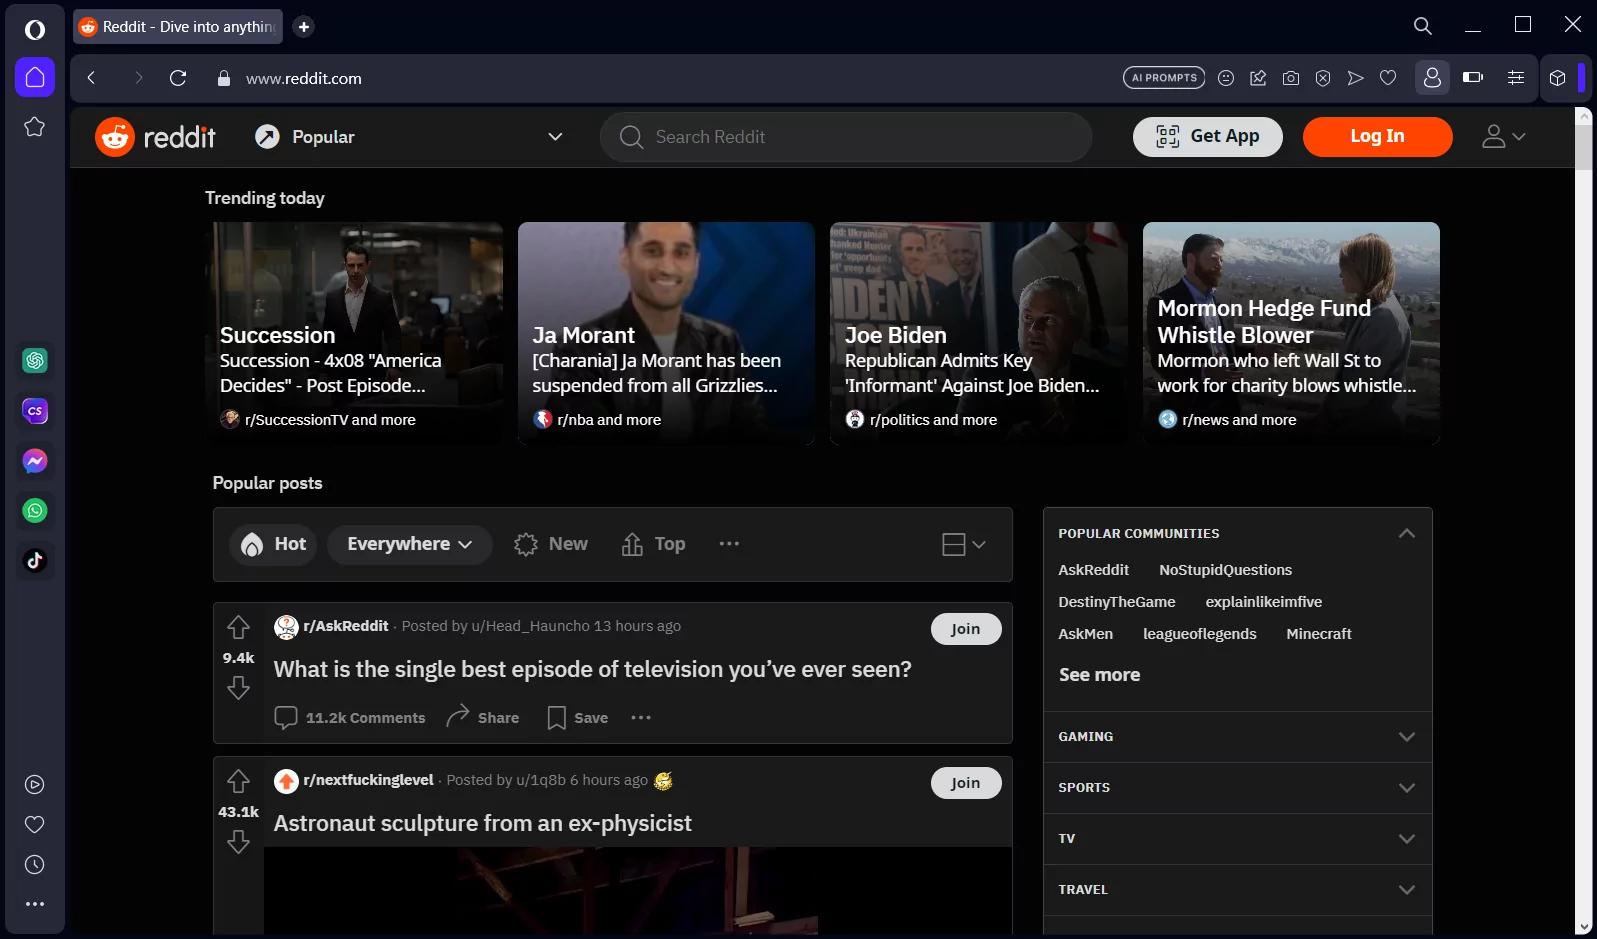Join the r/nextfuckinglevel community
Screen dimensions: 1597x939
click(966, 783)
